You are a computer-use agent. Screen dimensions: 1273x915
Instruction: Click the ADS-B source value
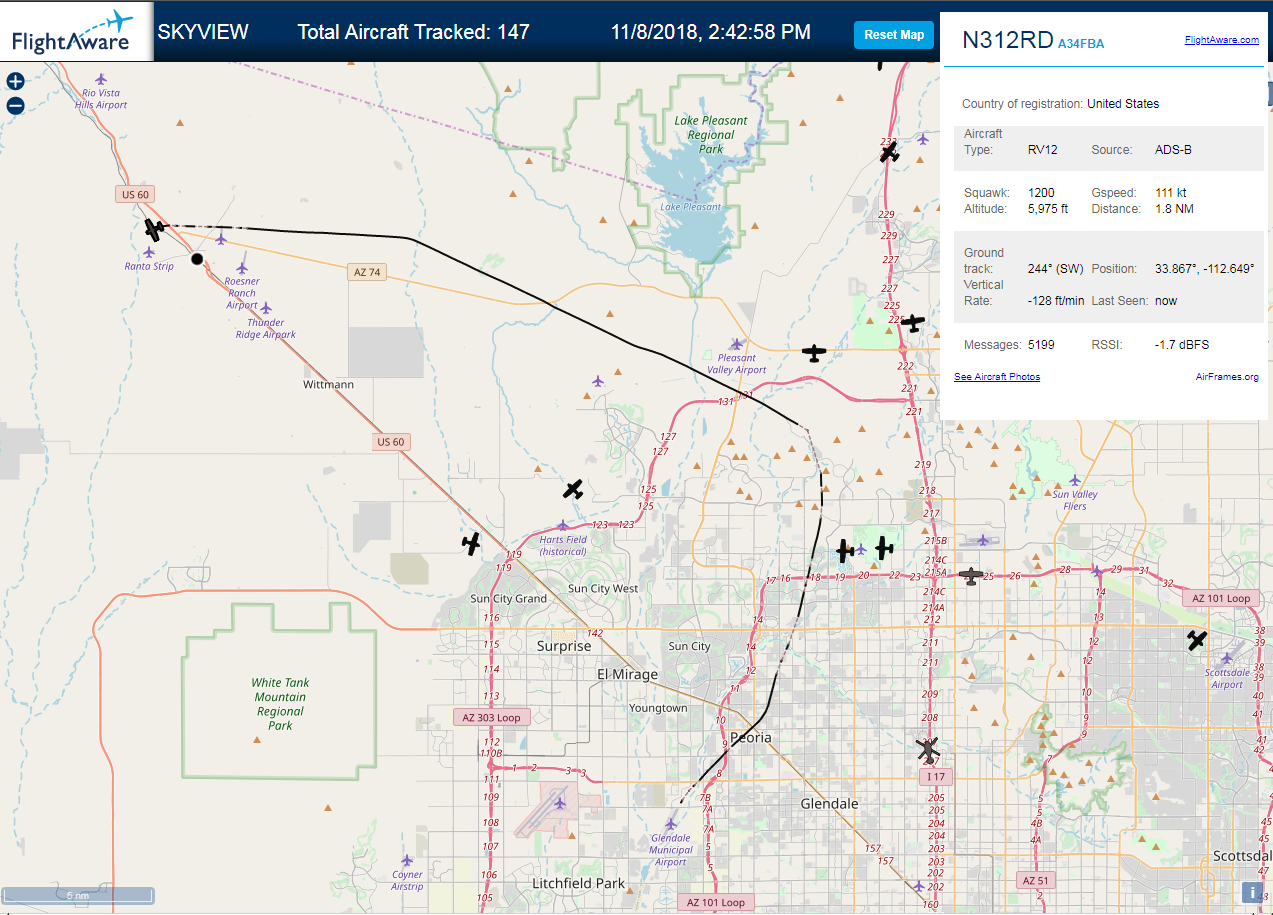[1172, 150]
